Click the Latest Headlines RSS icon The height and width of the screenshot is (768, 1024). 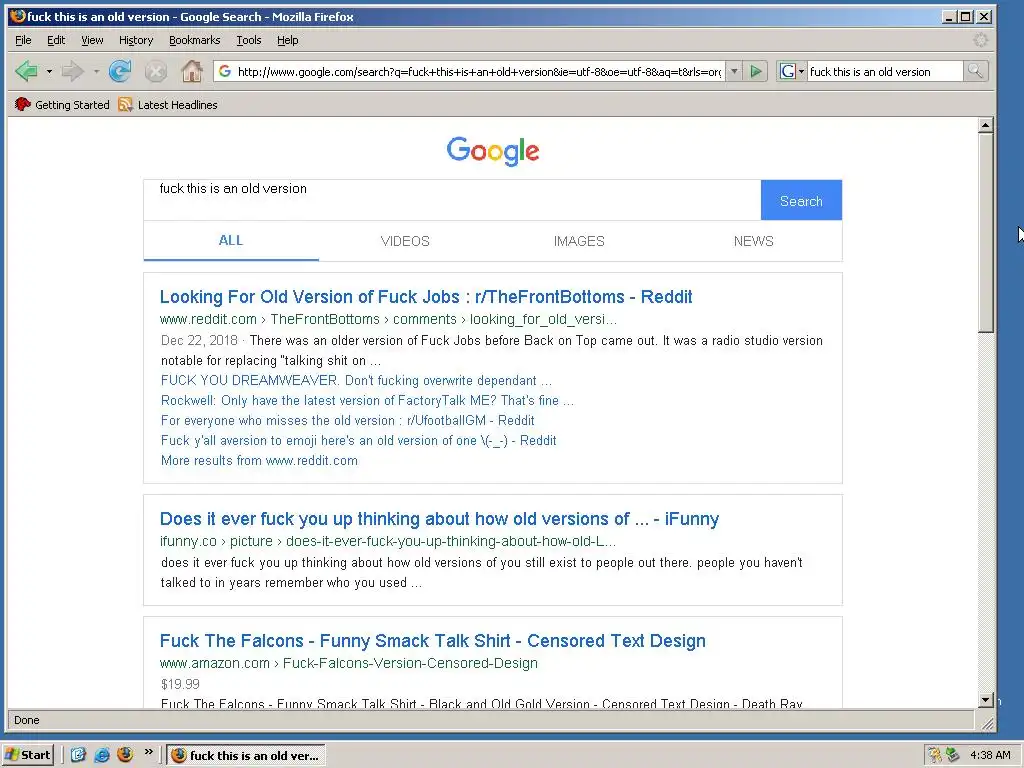tap(125, 104)
